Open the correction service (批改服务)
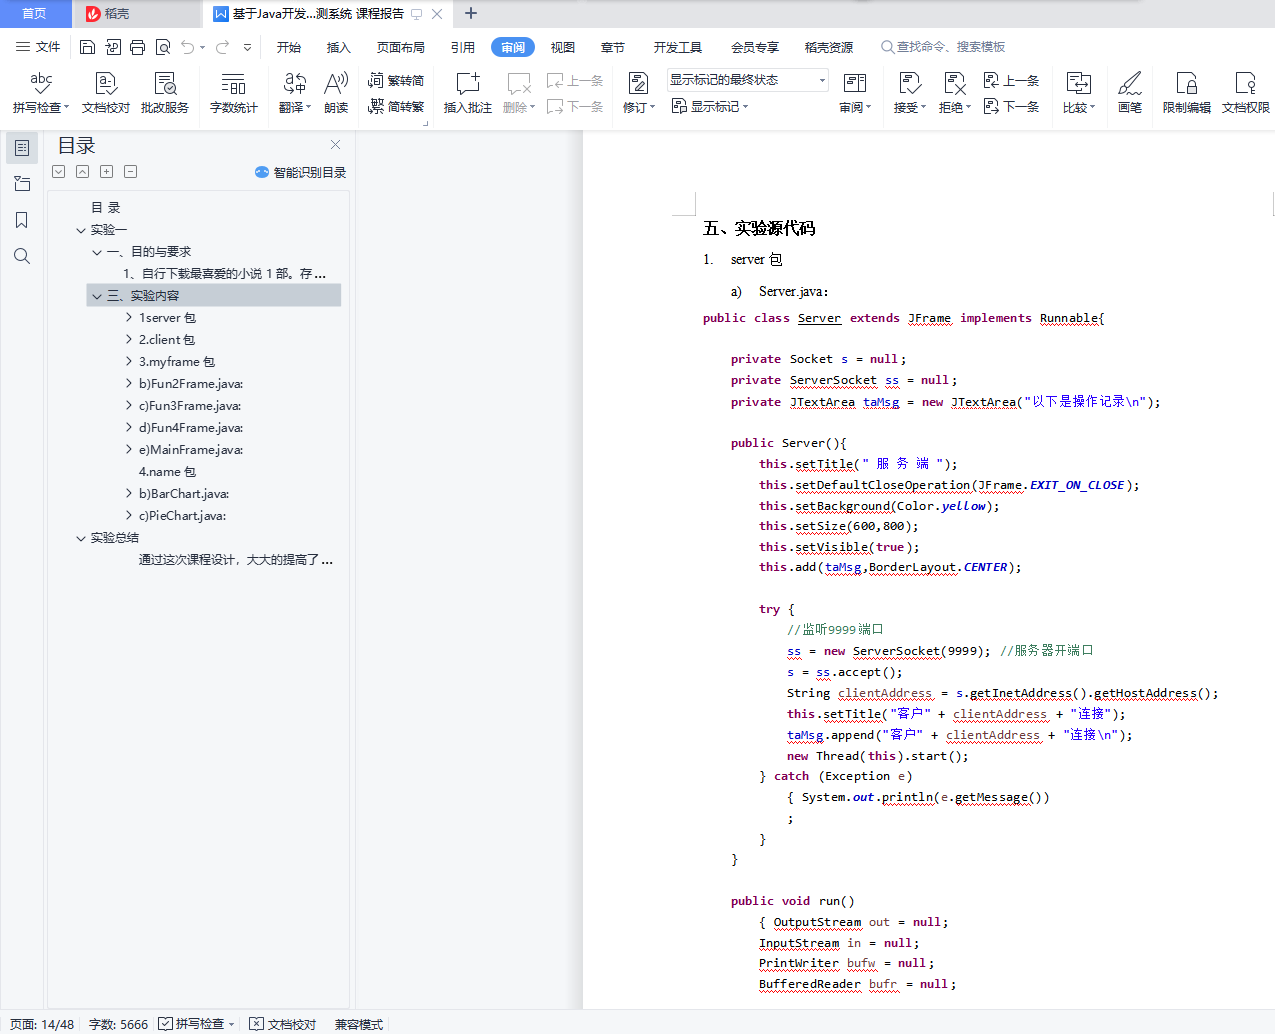This screenshot has width=1275, height=1034. (165, 92)
